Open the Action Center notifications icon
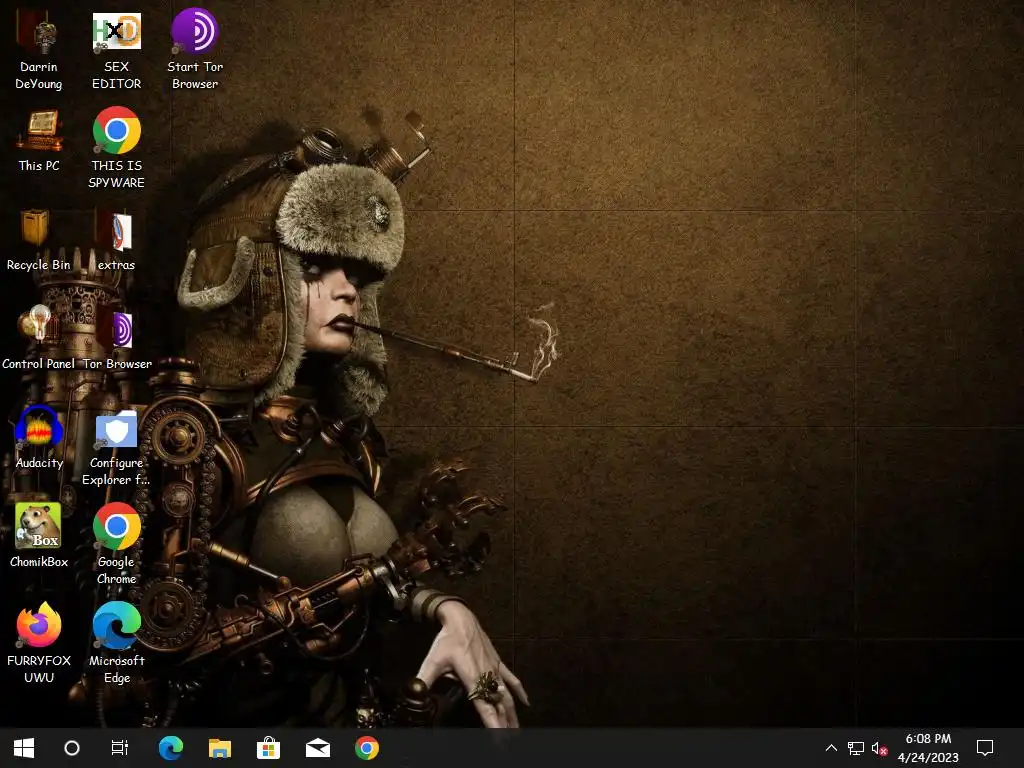The height and width of the screenshot is (768, 1024). point(985,748)
